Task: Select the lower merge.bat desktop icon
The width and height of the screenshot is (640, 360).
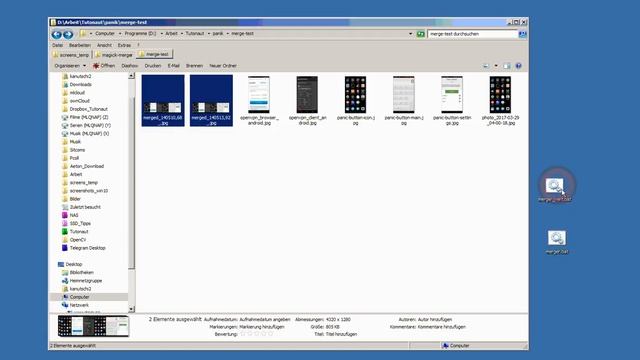Action: tap(557, 242)
